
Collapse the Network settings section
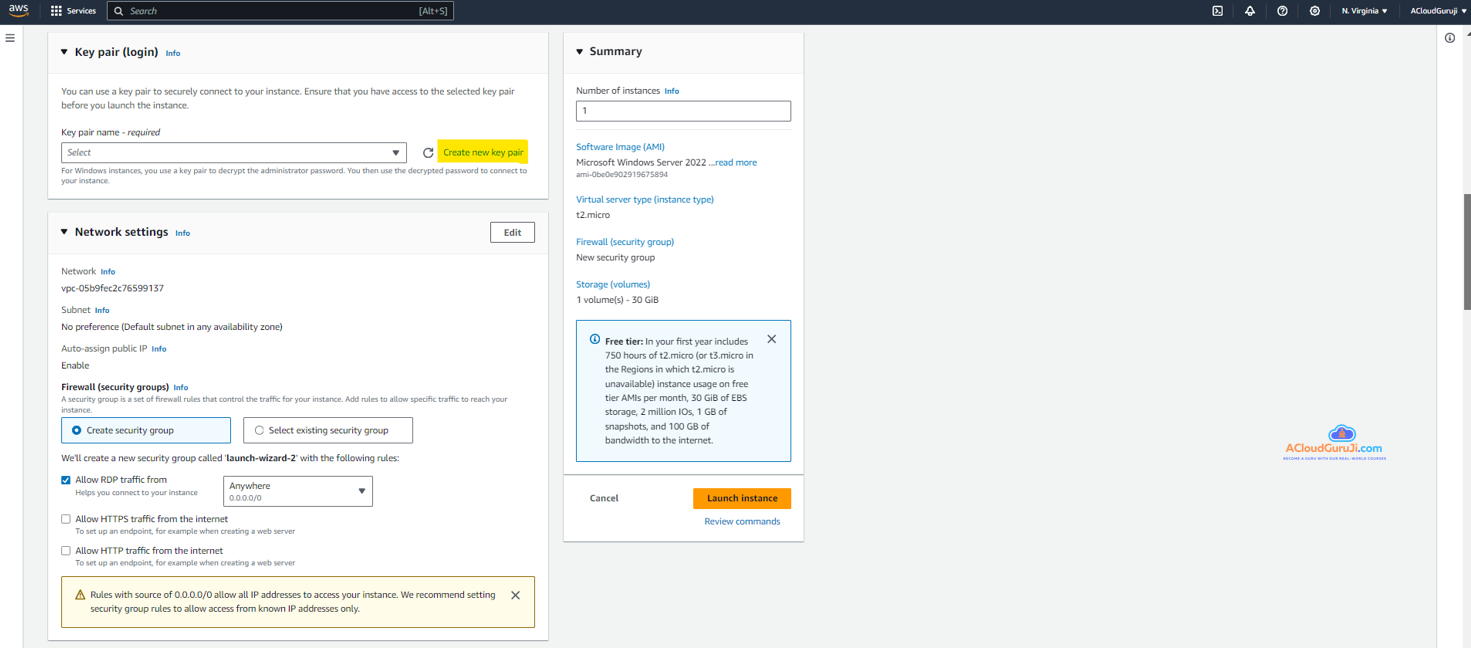[x=65, y=232]
